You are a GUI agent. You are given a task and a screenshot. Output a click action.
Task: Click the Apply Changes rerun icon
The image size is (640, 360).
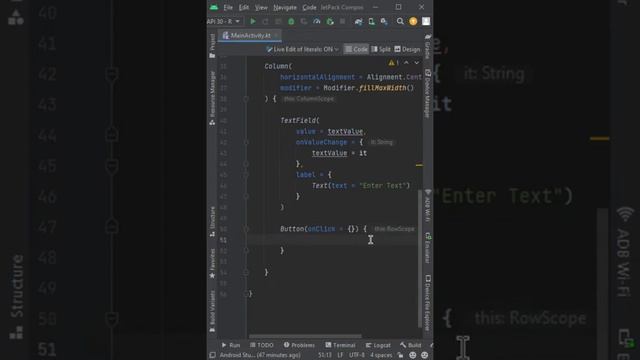click(266, 21)
